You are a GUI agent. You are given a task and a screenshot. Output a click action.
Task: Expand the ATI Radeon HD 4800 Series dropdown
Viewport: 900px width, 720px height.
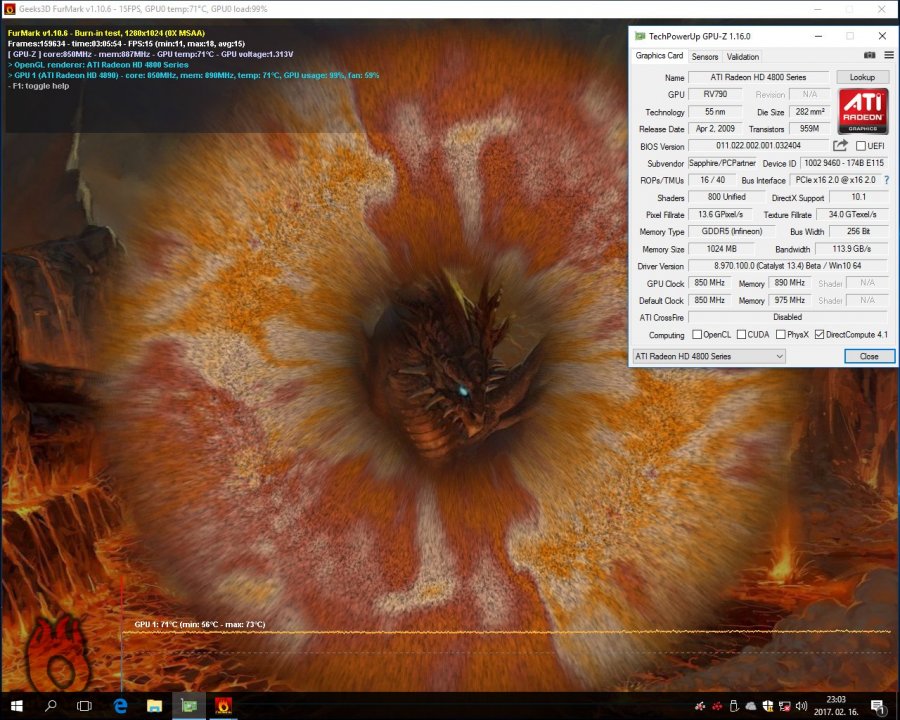click(x=709, y=357)
